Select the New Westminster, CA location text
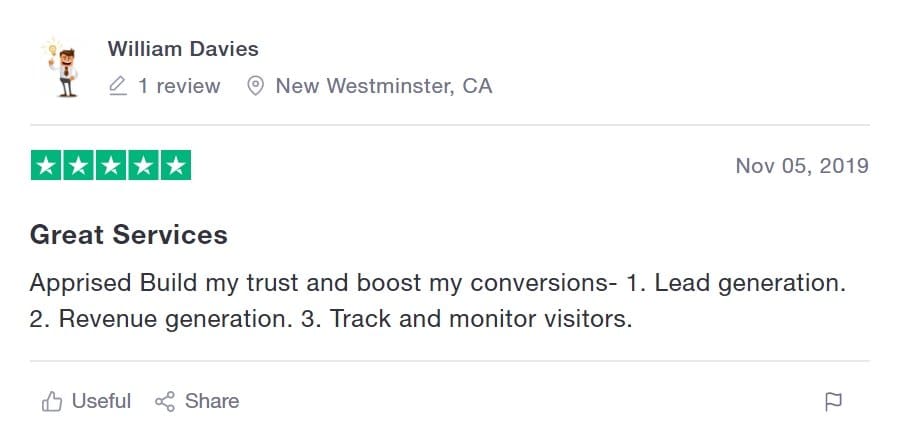Screen dimensions: 904x448 (x=384, y=86)
